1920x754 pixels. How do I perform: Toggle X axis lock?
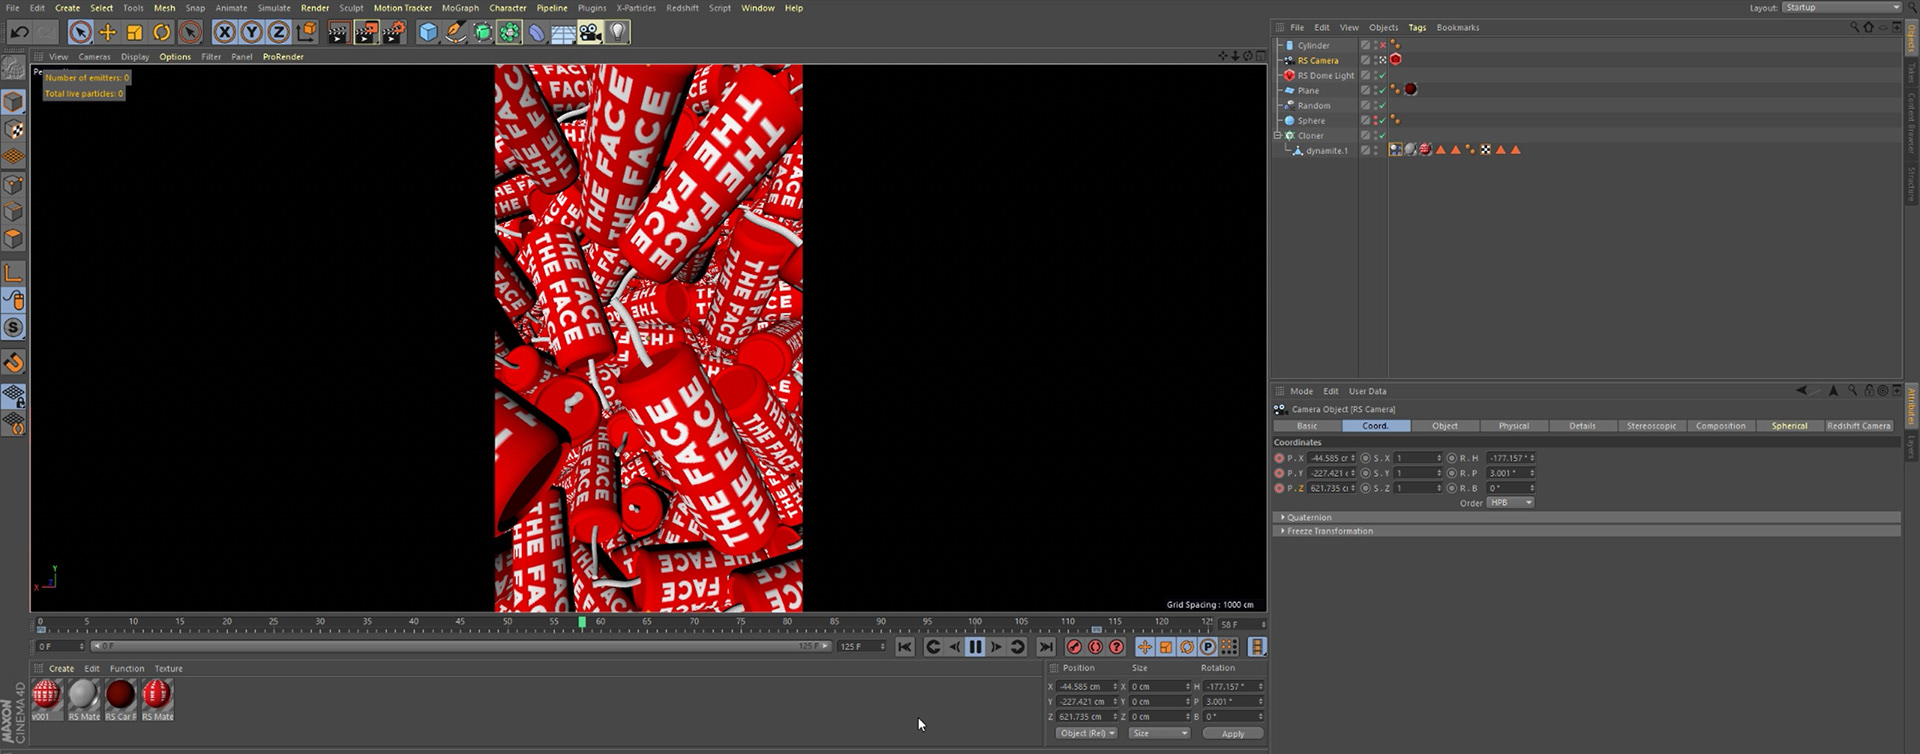(225, 33)
